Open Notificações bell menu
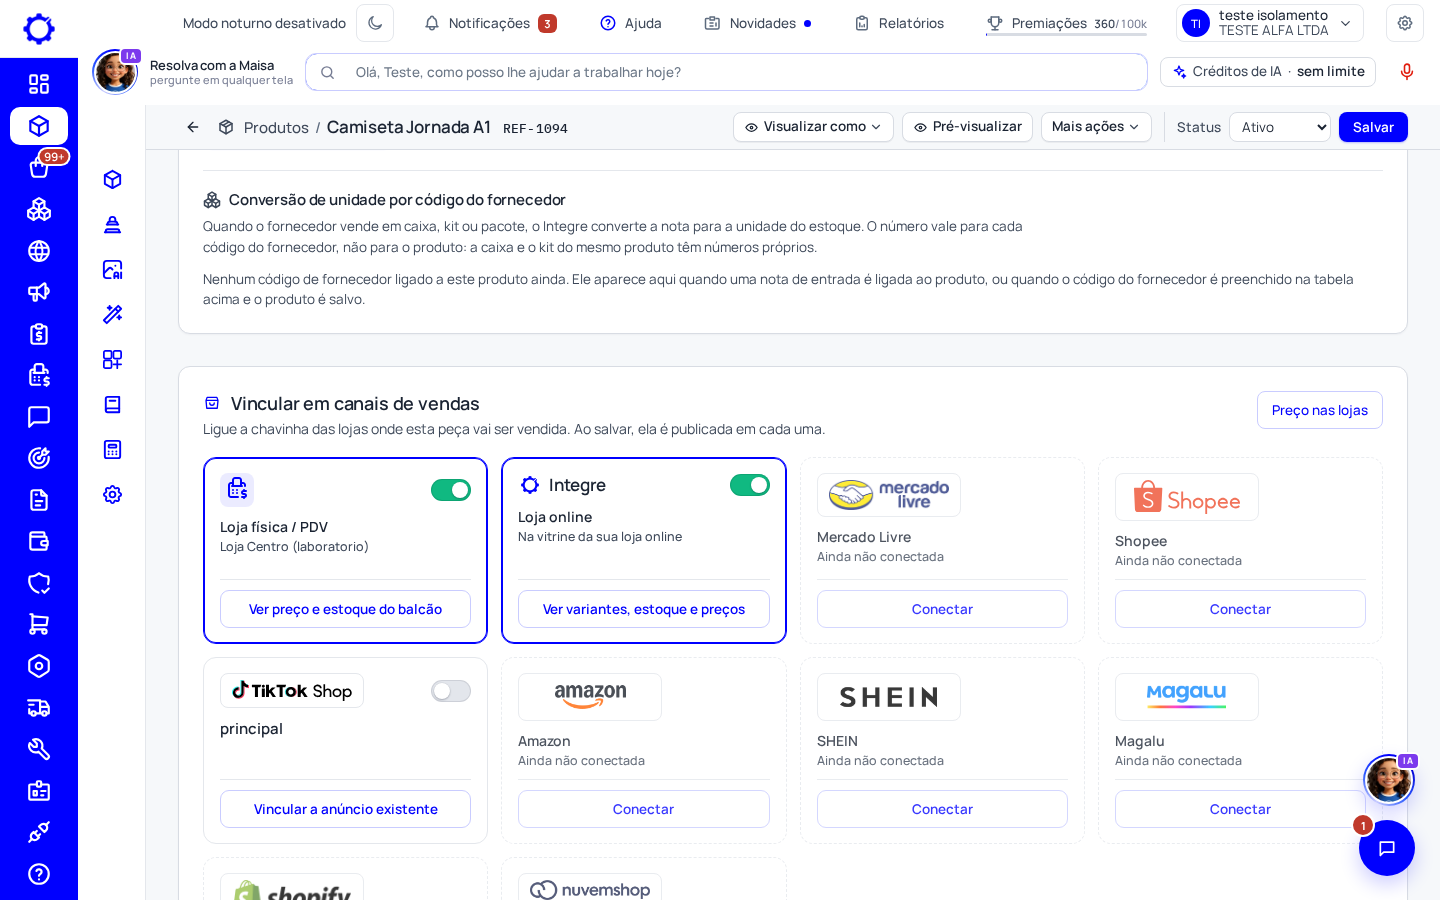The image size is (1440, 900). [490, 23]
